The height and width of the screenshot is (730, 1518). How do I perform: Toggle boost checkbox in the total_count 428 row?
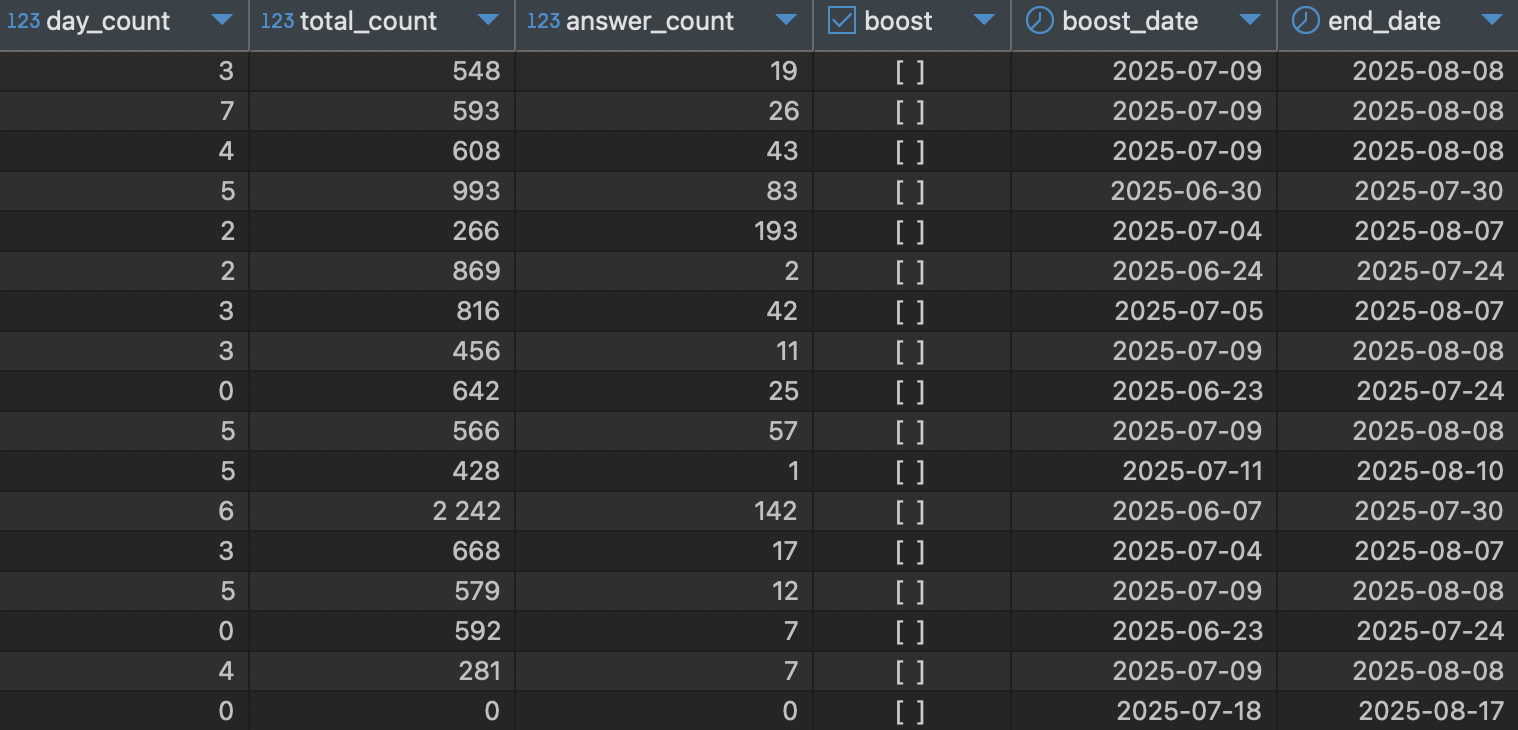coord(910,471)
